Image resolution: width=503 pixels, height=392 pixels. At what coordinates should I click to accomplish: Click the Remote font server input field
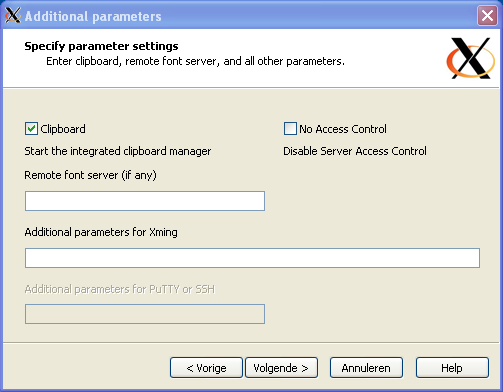pyautogui.click(x=145, y=201)
